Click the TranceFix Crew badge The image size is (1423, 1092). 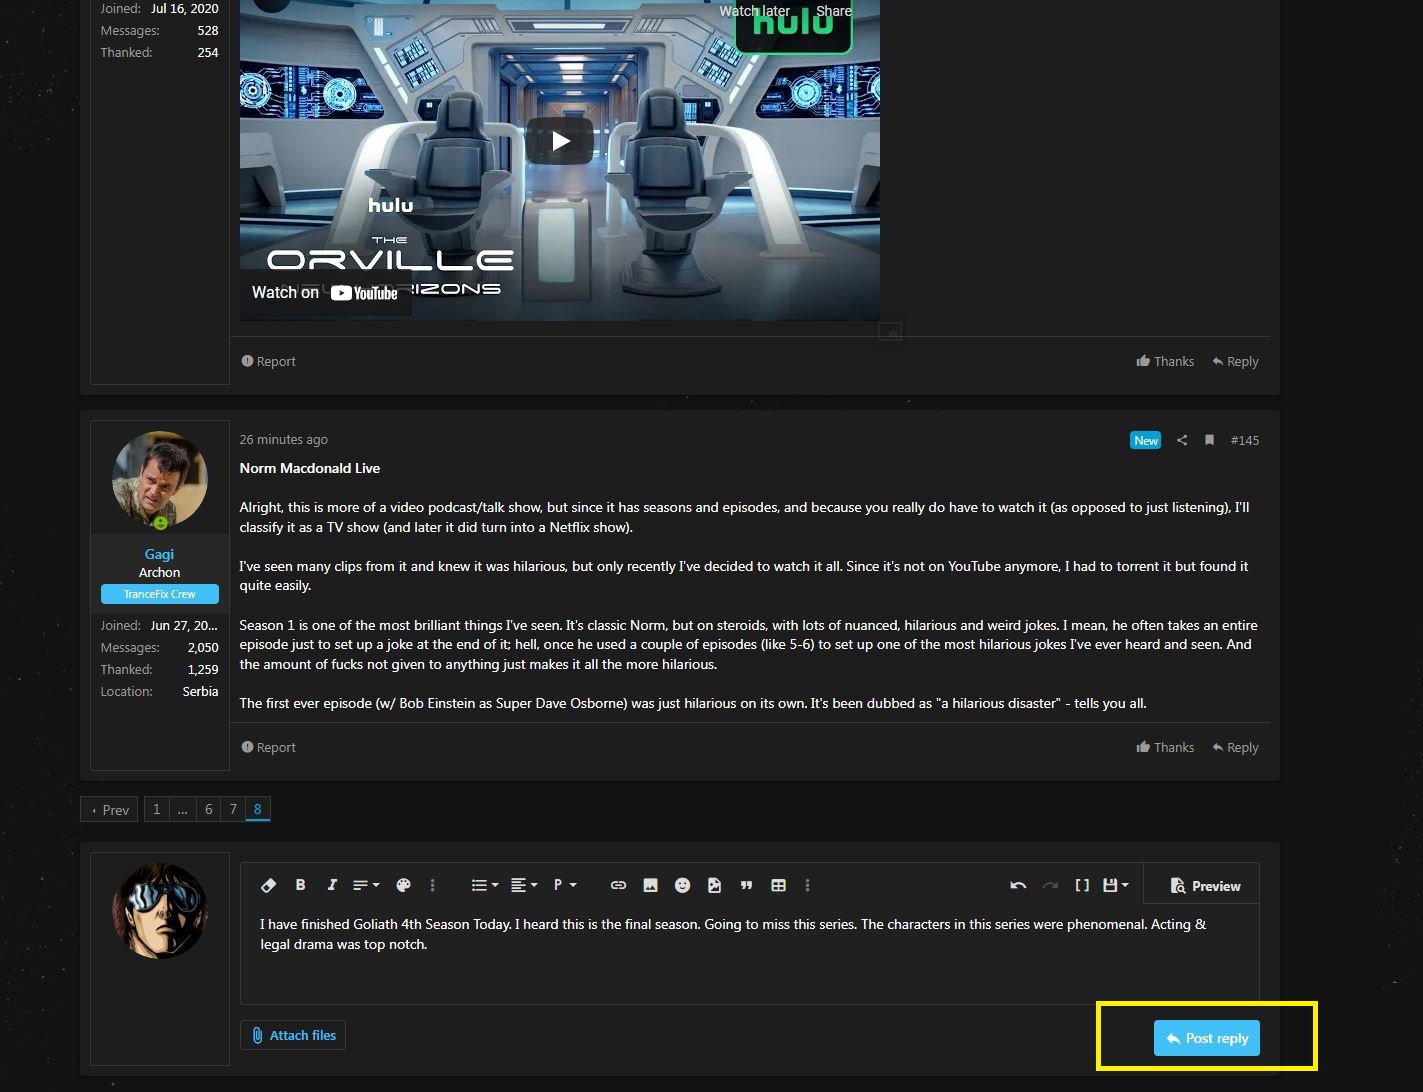pos(160,594)
